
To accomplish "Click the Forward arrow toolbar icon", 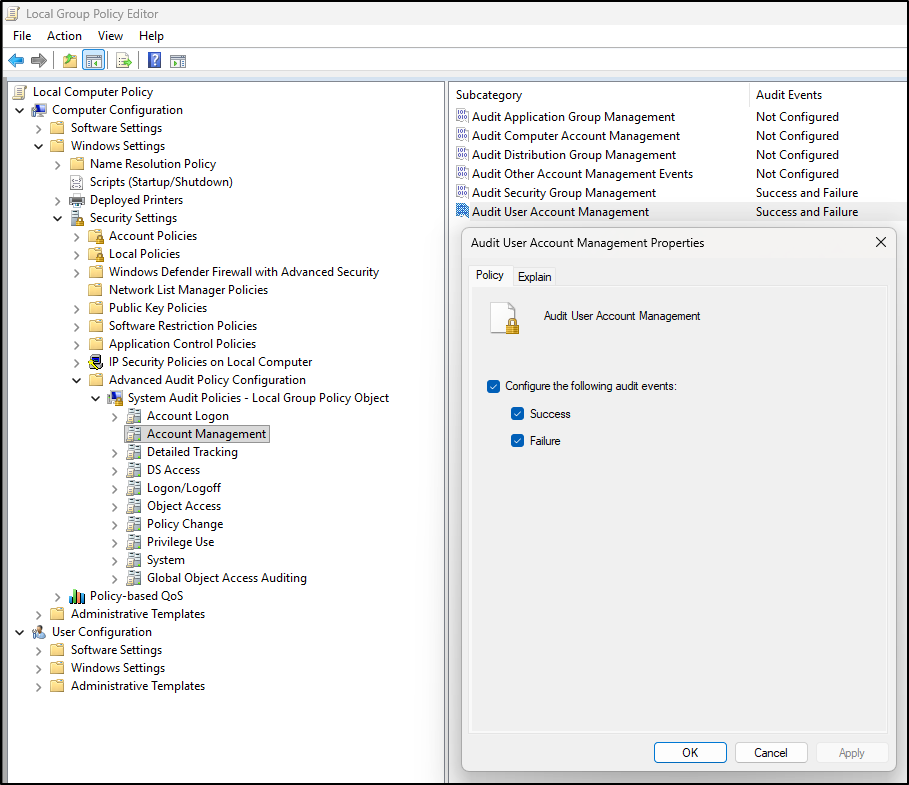I will (39, 60).
